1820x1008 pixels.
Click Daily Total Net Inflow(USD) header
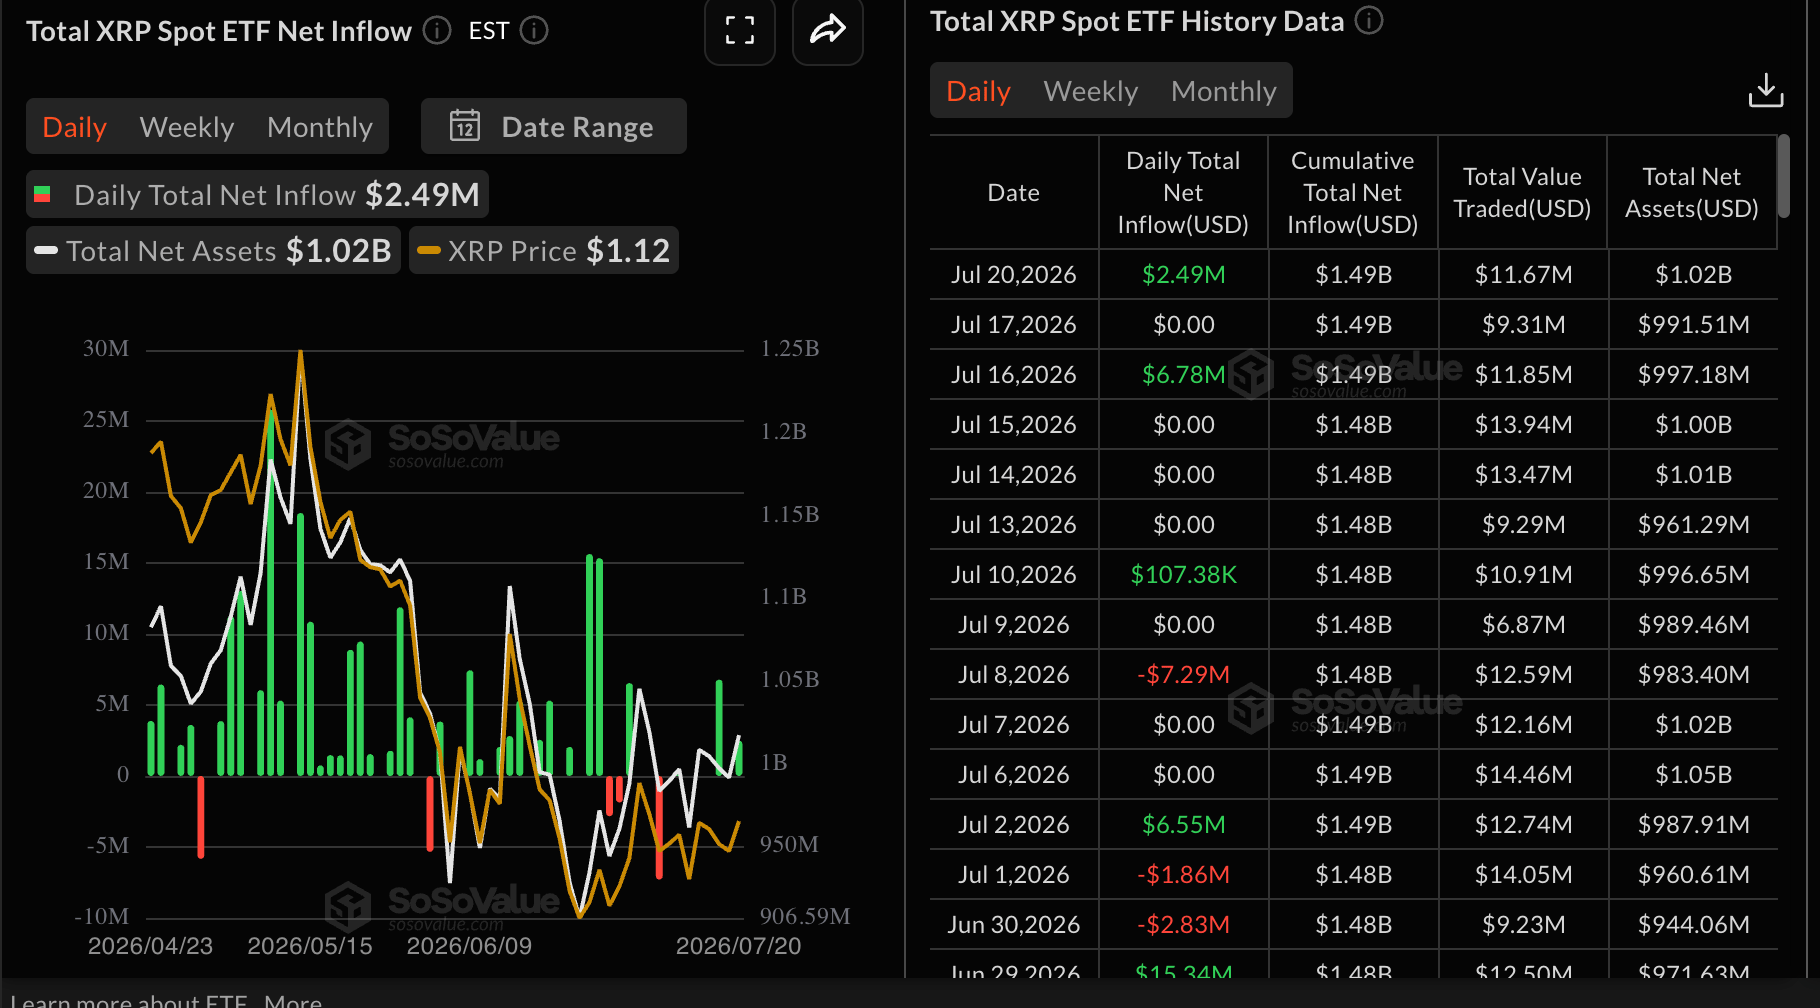(1183, 193)
